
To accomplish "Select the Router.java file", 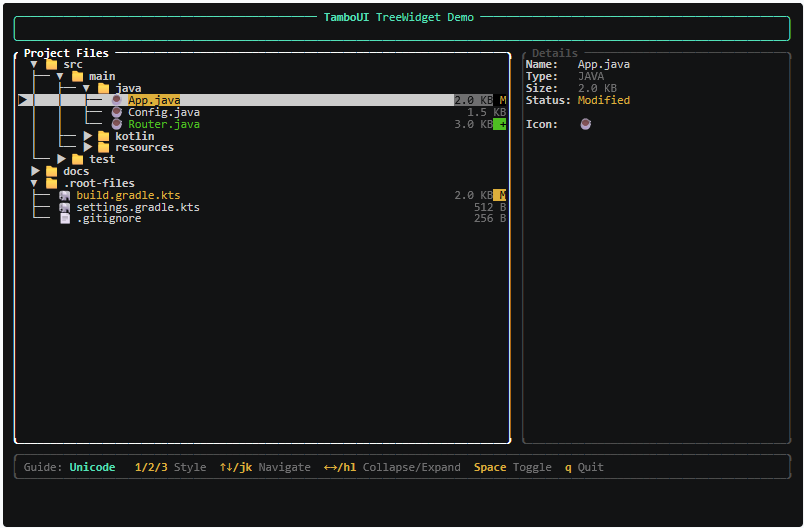I will tap(164, 124).
